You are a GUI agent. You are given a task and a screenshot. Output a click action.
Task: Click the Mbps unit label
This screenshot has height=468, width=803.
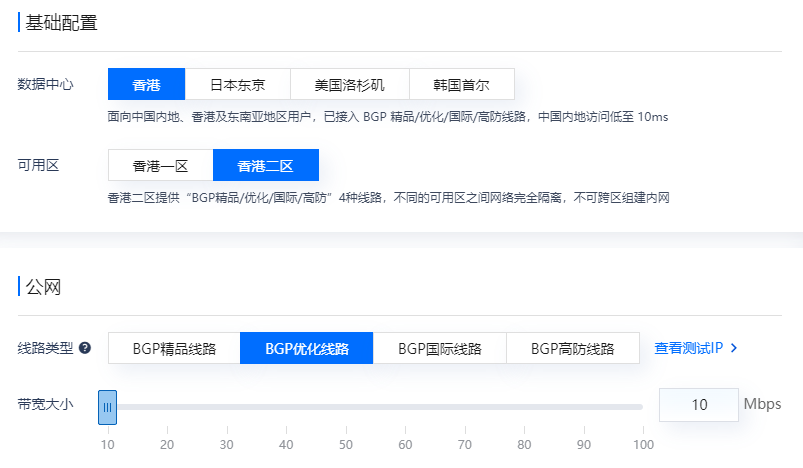tap(763, 404)
